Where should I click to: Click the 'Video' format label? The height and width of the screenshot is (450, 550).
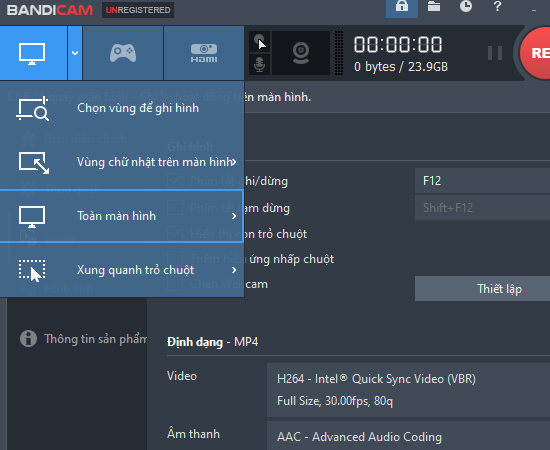182,376
